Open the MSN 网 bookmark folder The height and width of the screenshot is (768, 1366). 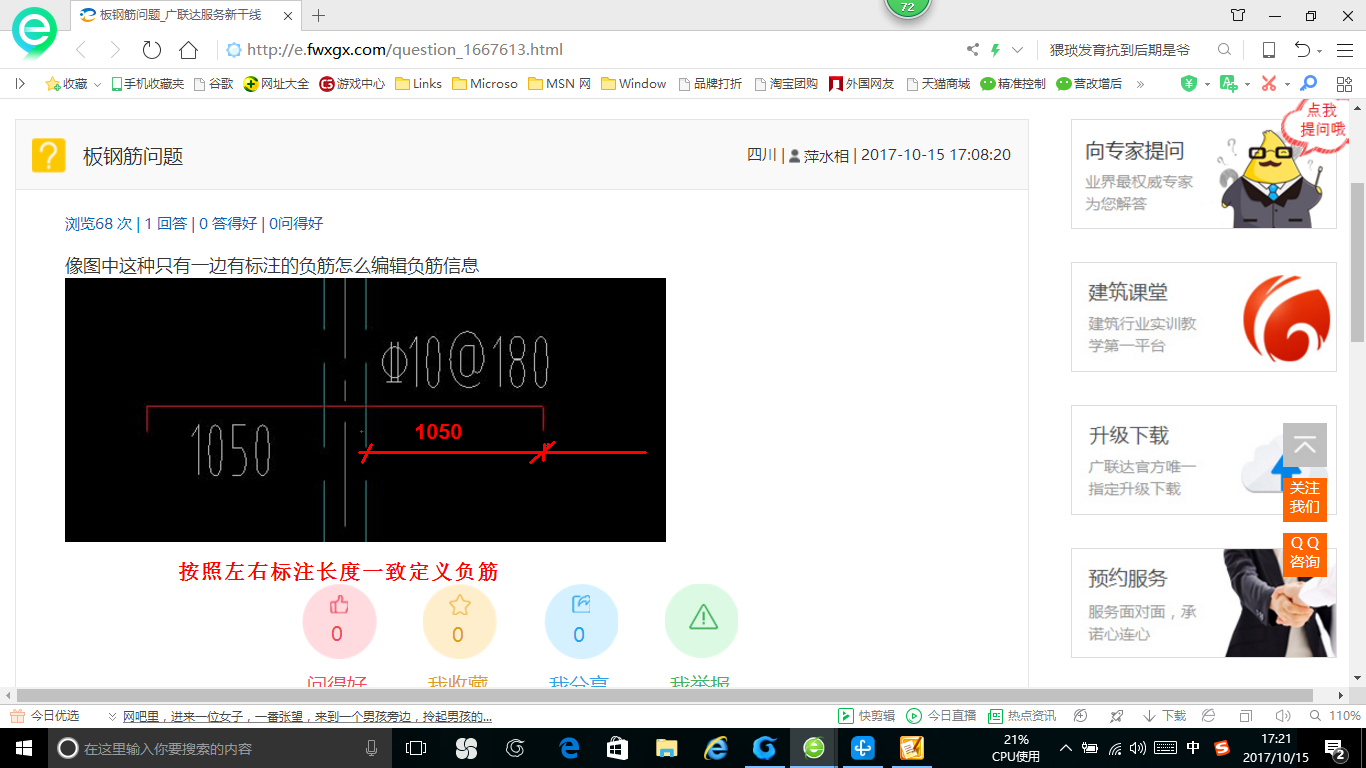click(x=560, y=84)
